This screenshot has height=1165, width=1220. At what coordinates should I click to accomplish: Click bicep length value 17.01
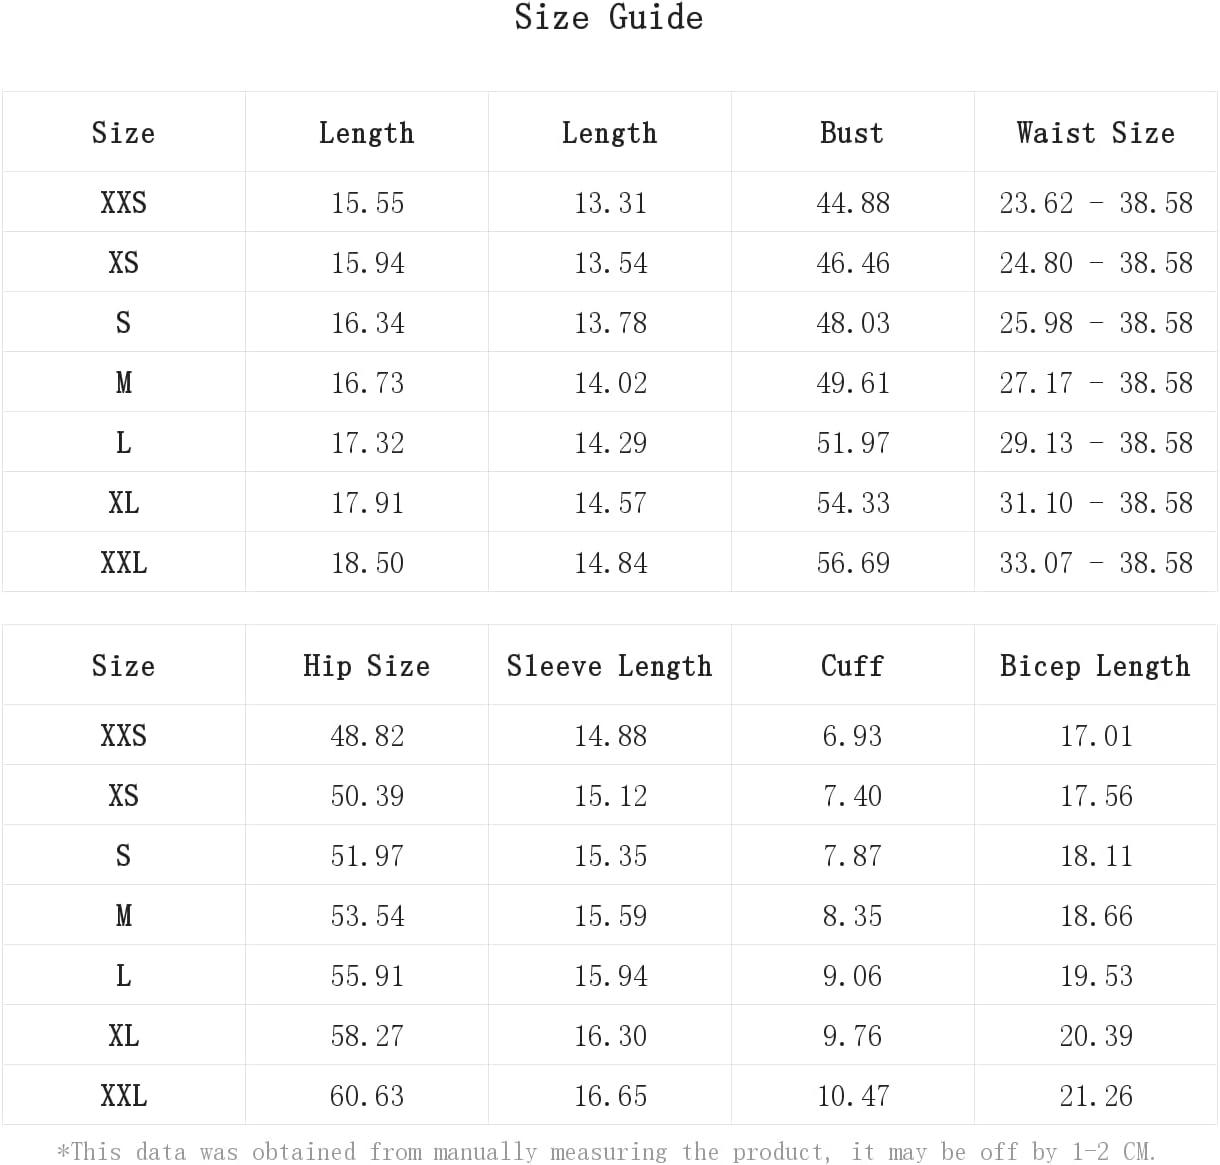click(x=1096, y=736)
